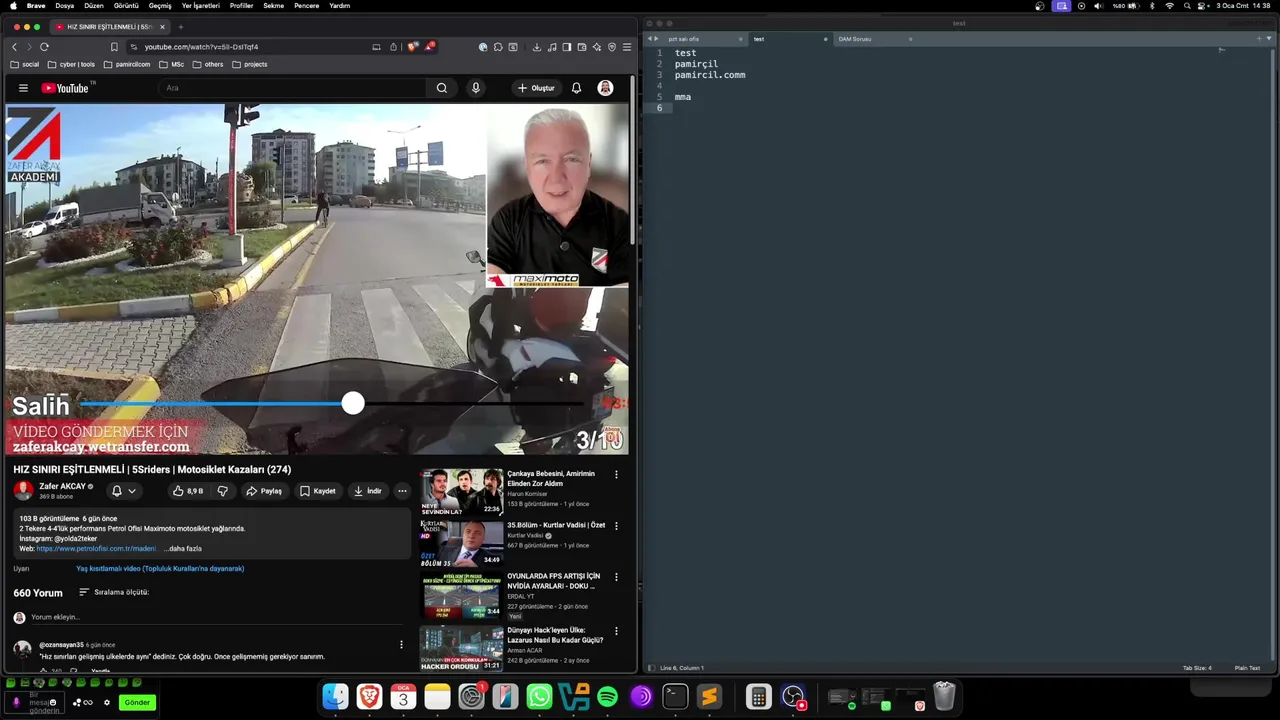Screen dimensions: 1280x720
Task: Open 'Yaş kısıtlamalı video' guidelines link
Action: click(160, 568)
